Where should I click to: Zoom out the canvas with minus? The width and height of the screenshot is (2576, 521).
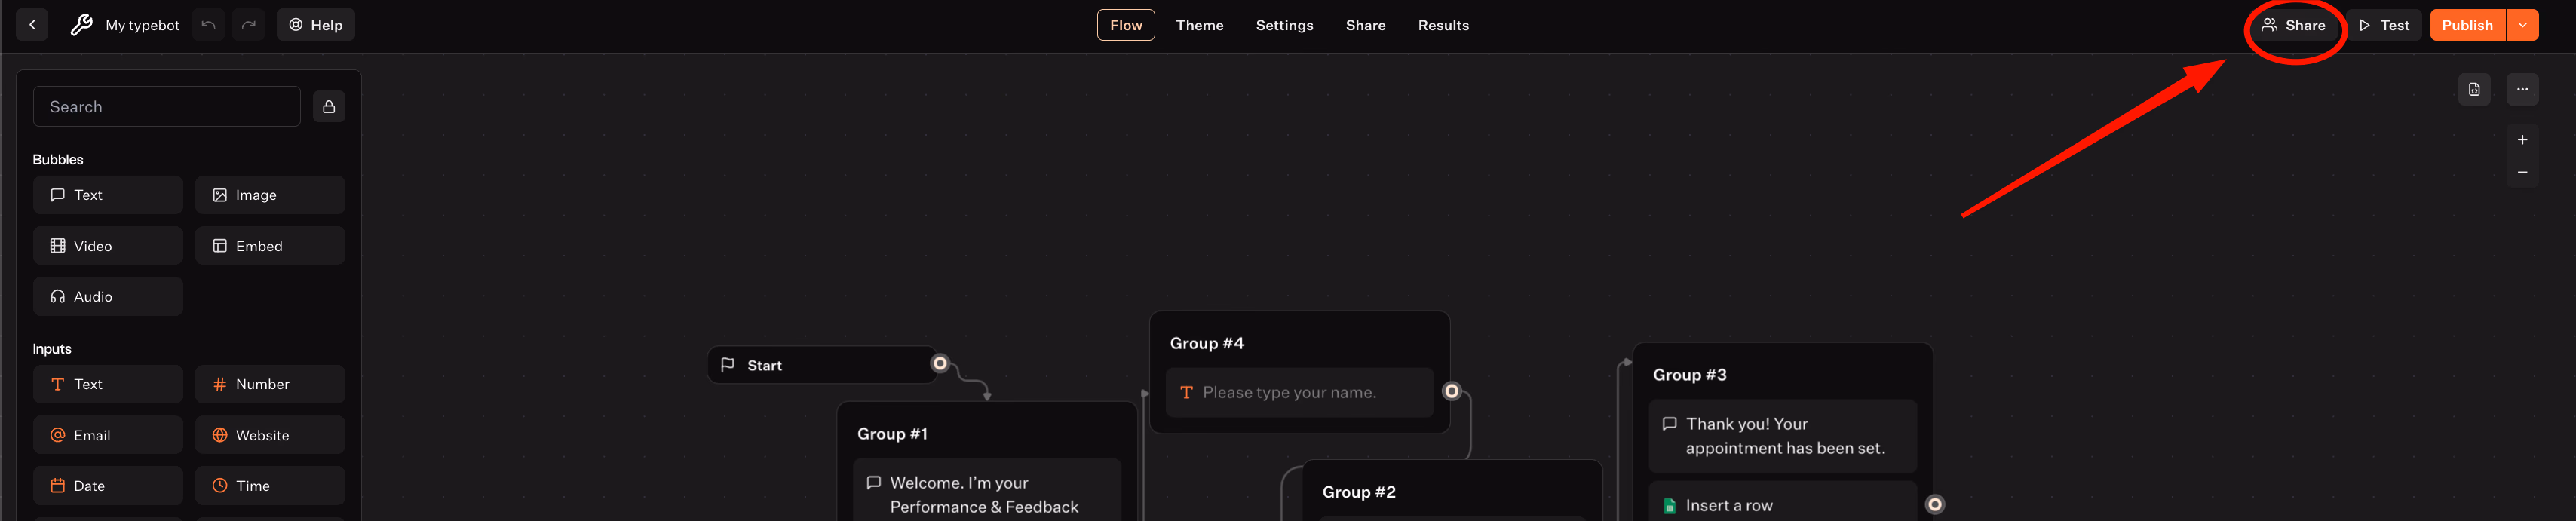[x=2522, y=172]
